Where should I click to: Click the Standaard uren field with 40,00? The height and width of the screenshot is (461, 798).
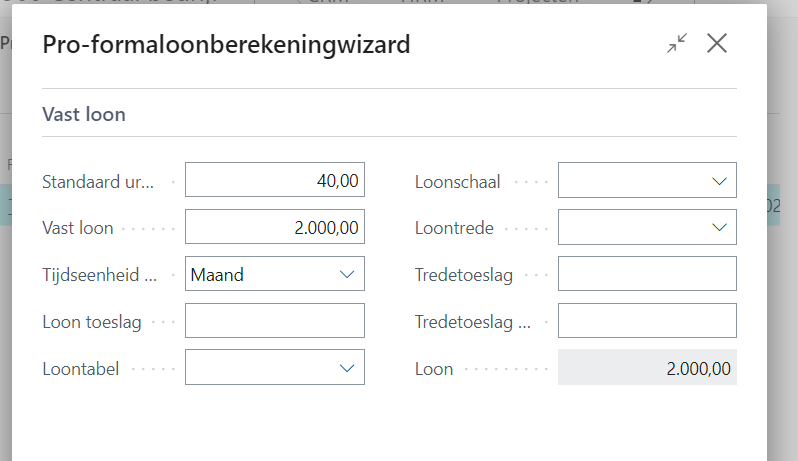pyautogui.click(x=275, y=181)
